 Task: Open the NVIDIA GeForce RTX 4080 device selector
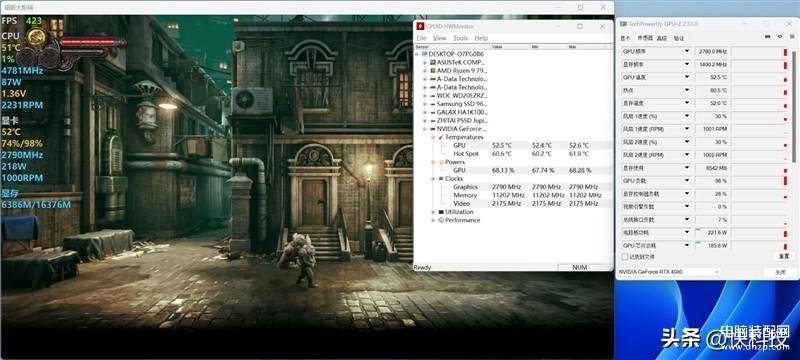pos(668,272)
